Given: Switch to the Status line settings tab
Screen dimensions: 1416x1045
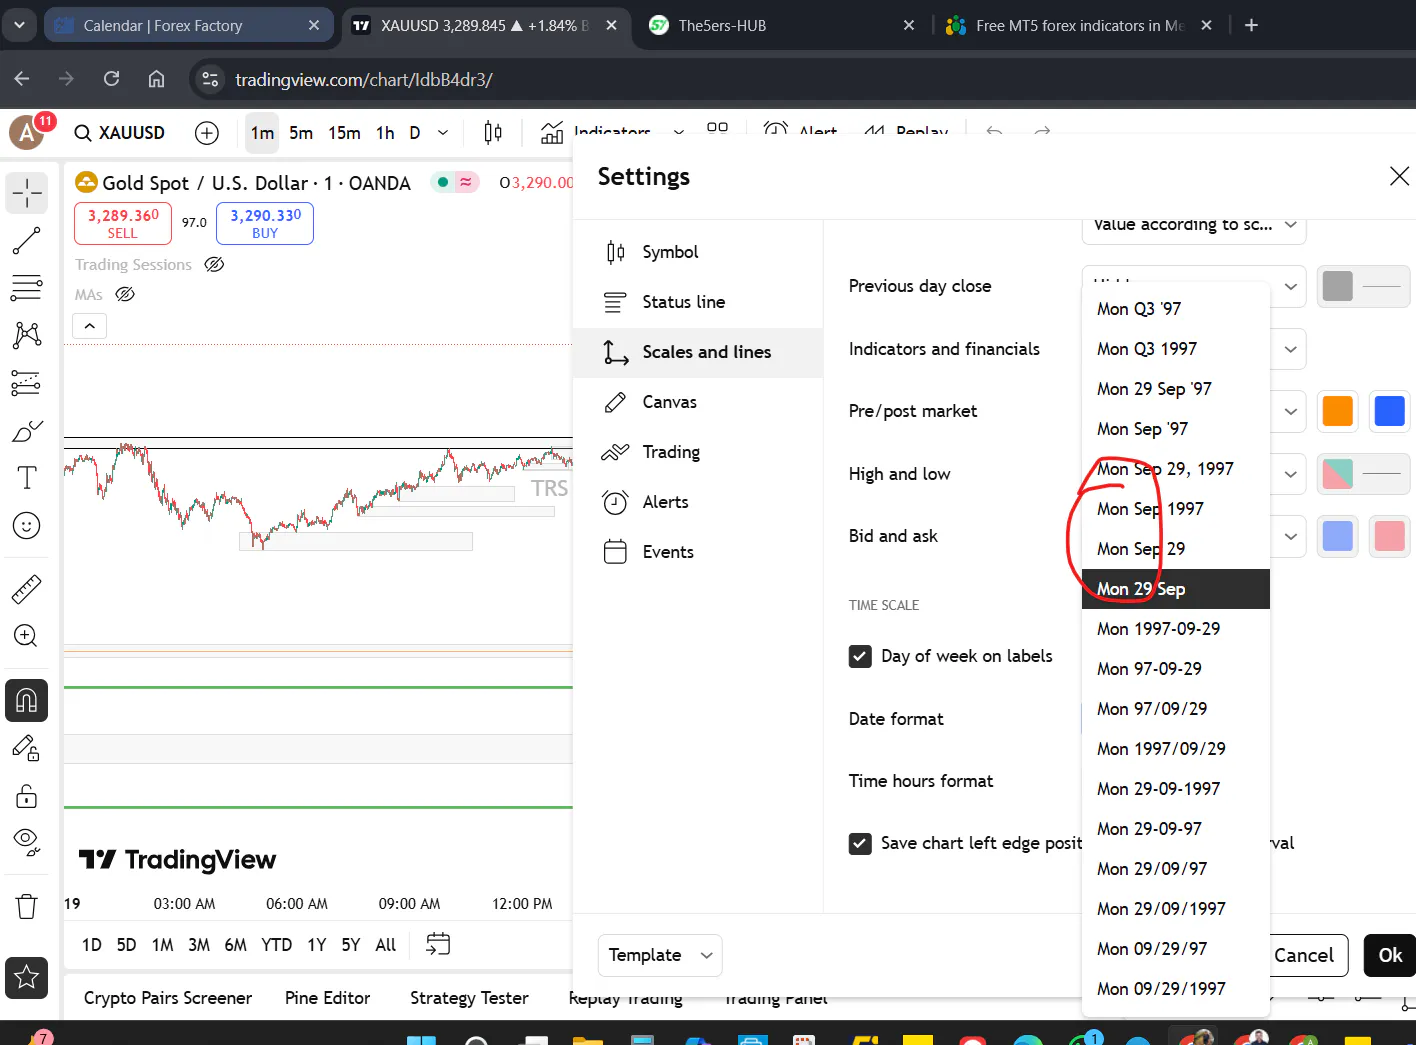Looking at the screenshot, I should [x=698, y=302].
